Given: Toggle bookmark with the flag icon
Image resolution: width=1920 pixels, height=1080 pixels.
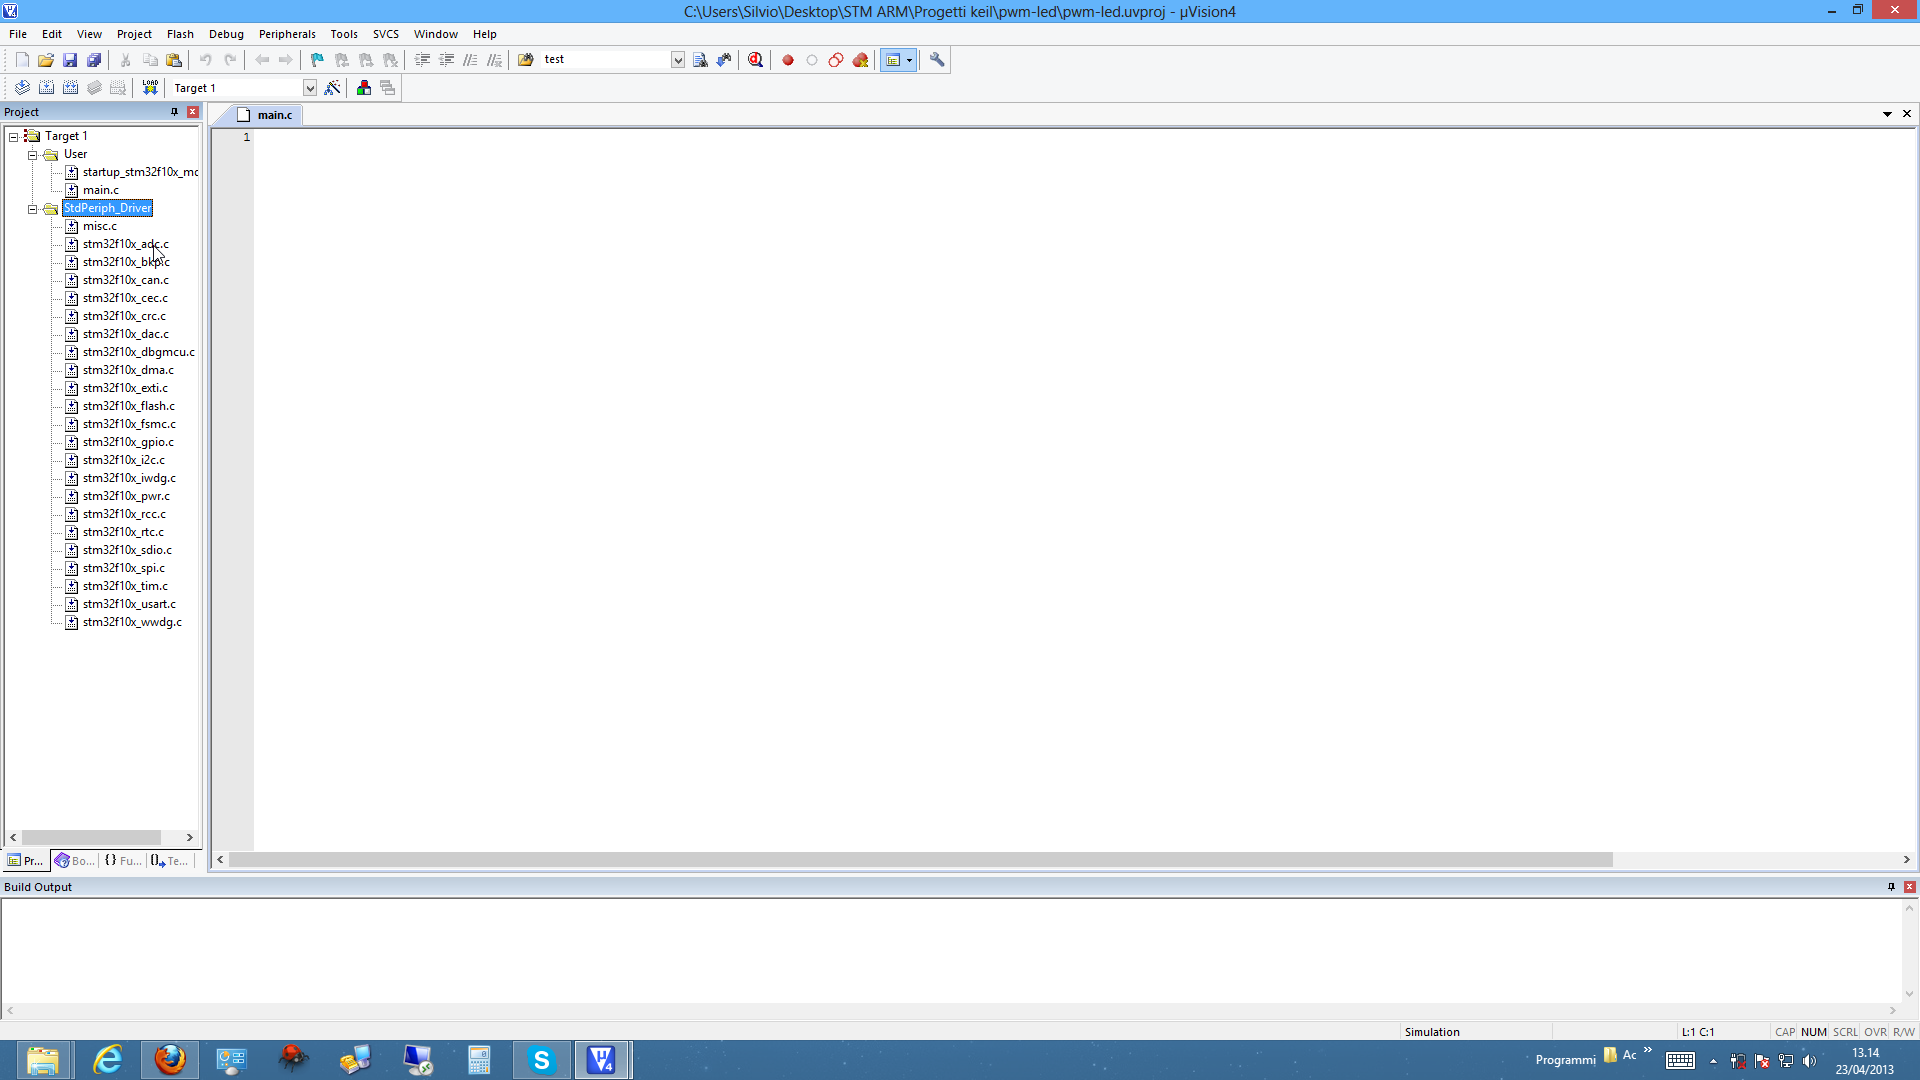Looking at the screenshot, I should pos(317,60).
